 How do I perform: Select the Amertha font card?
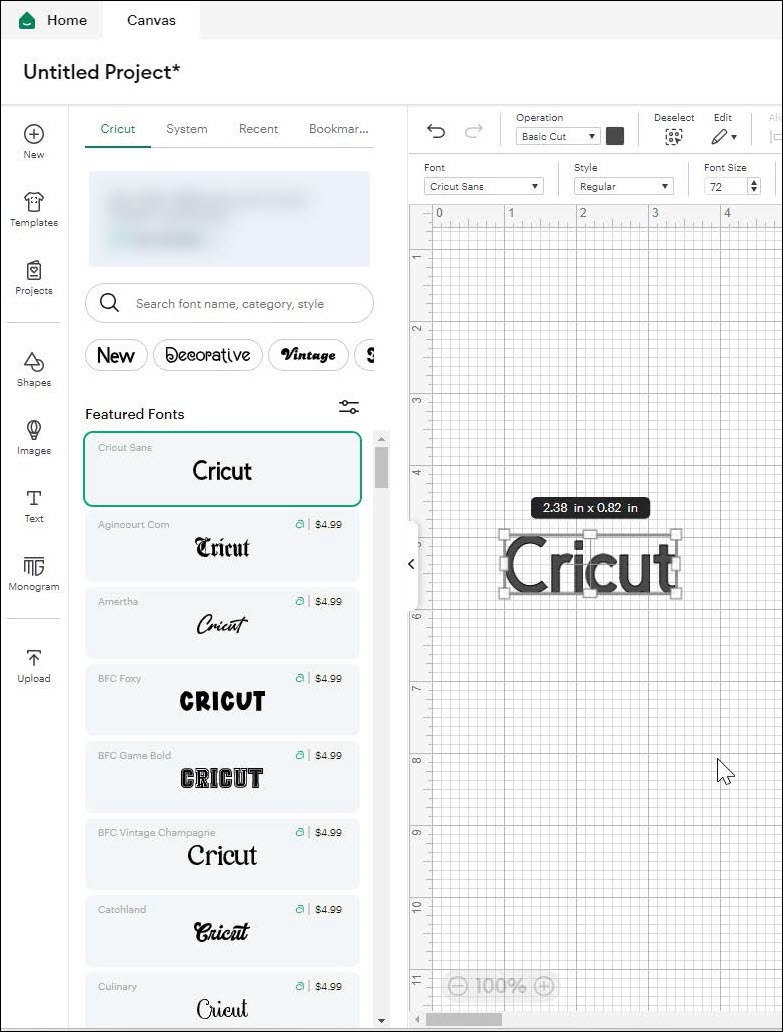click(x=222, y=623)
